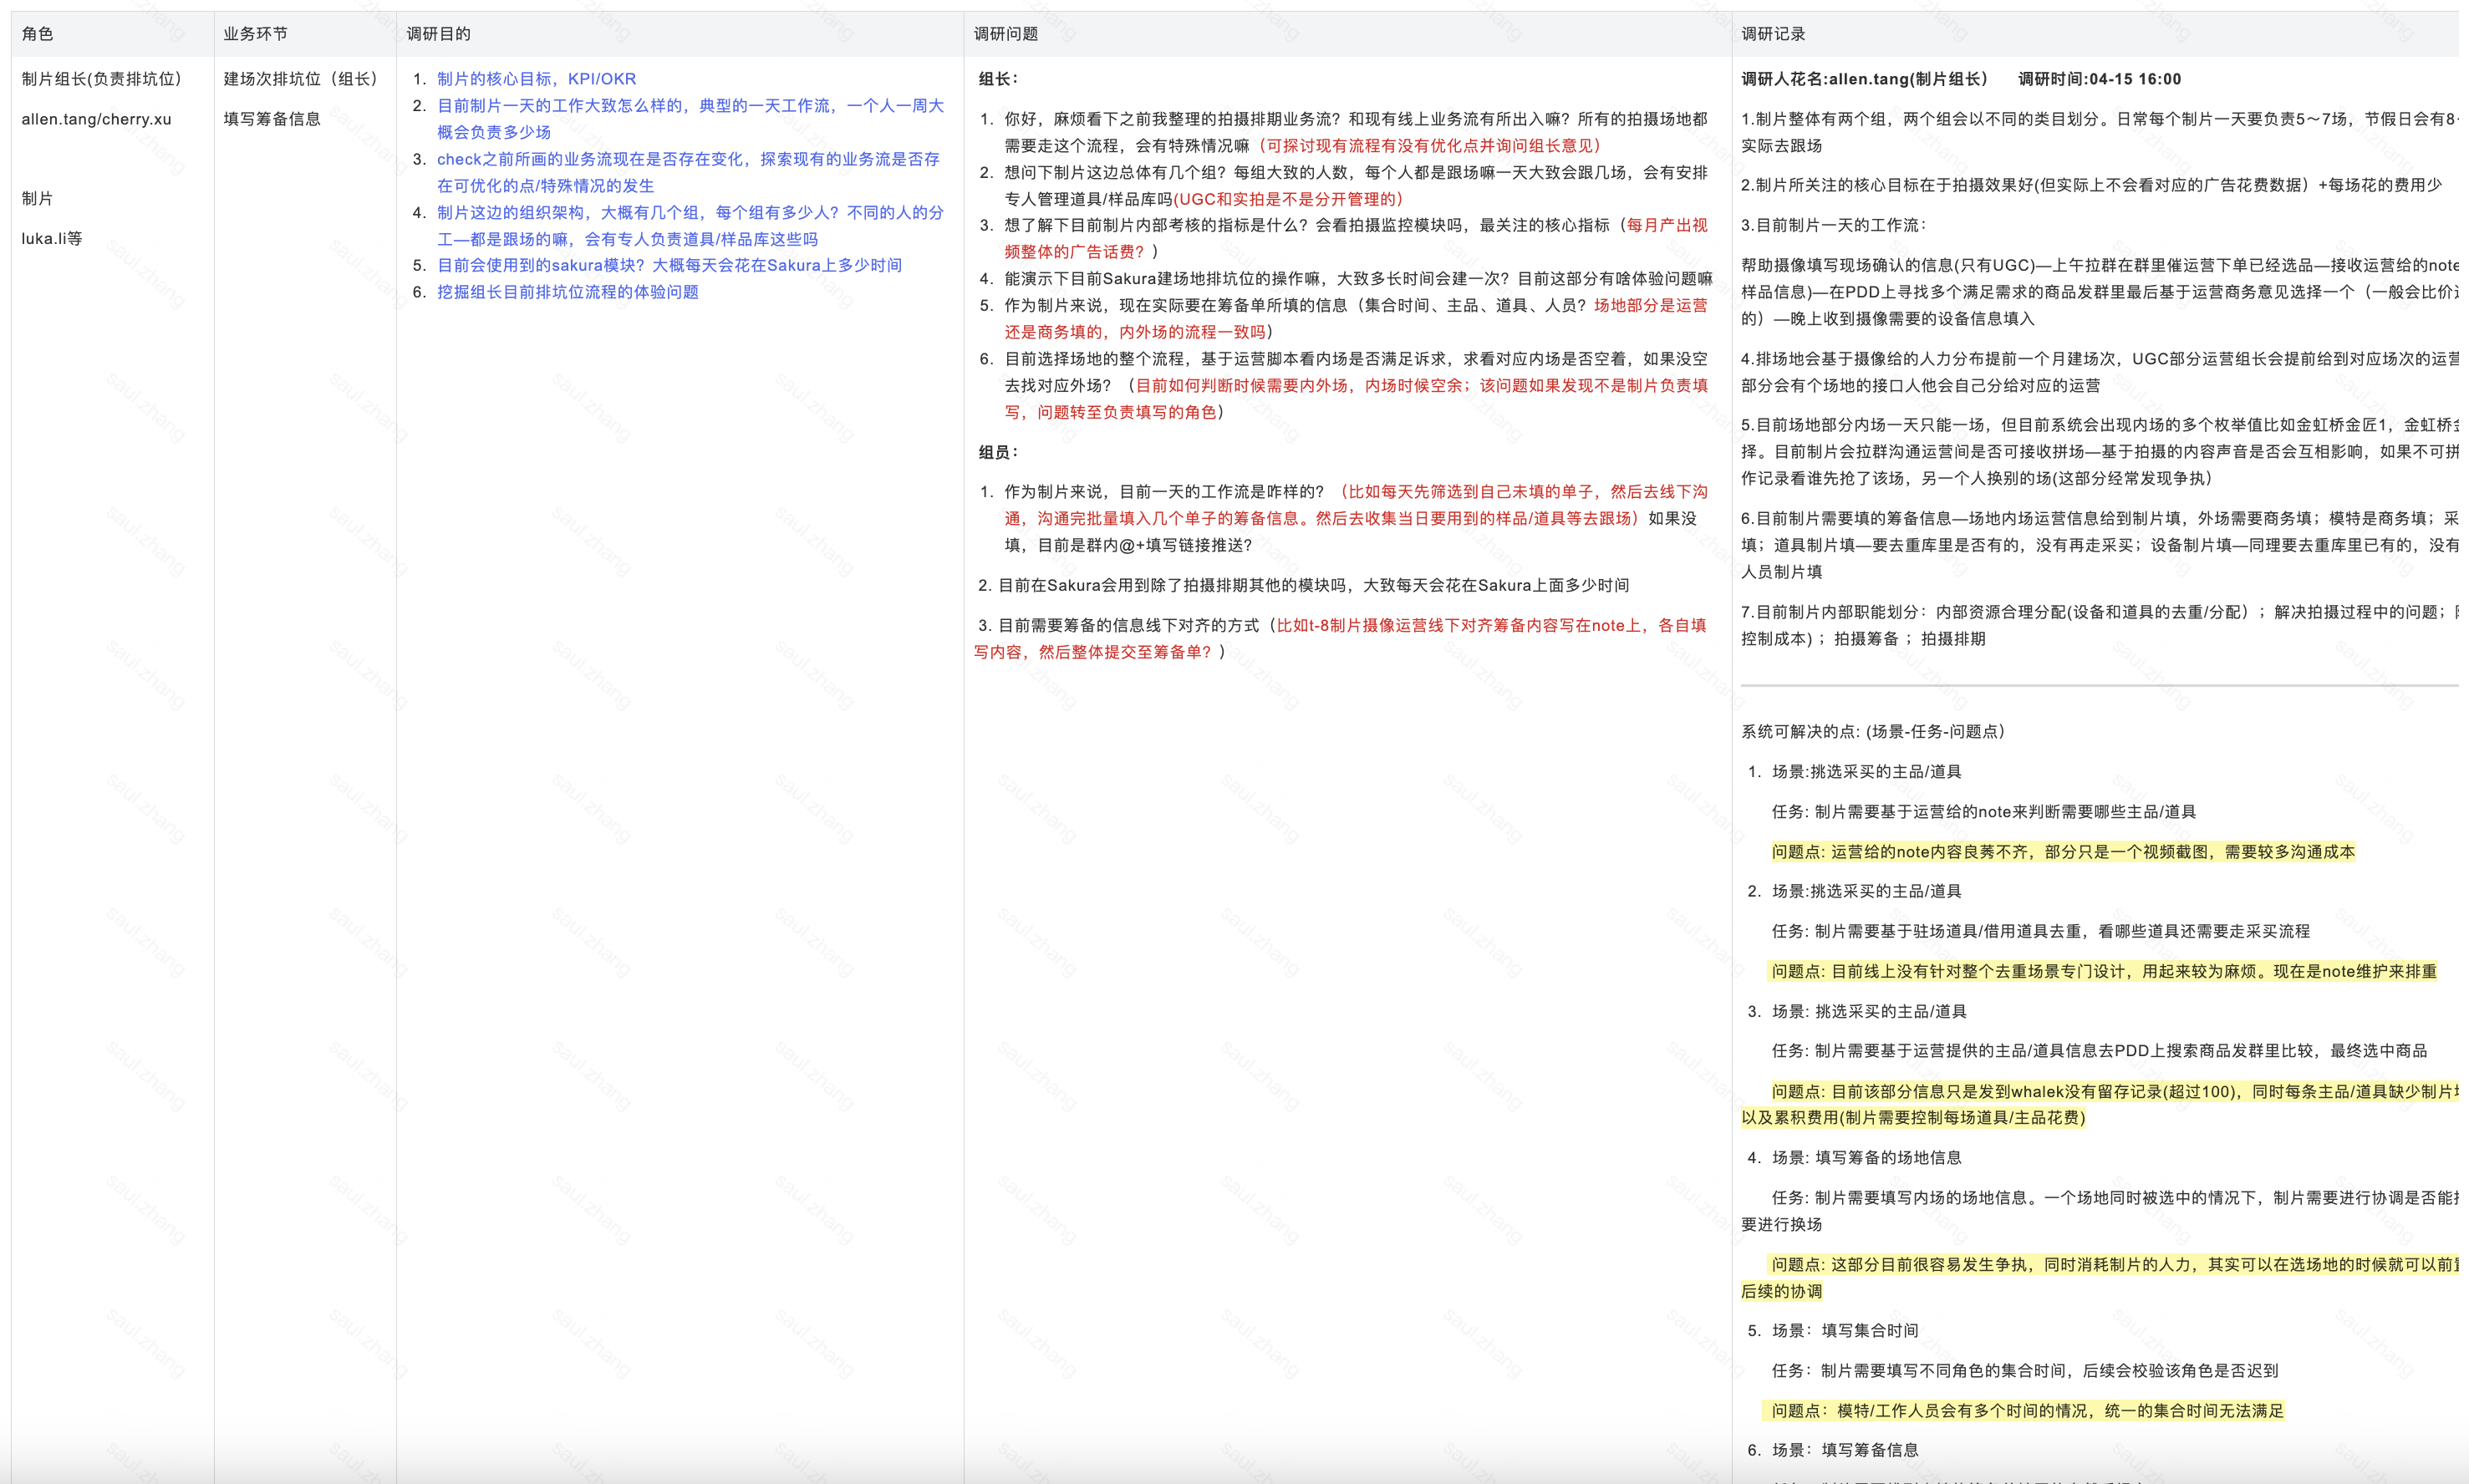Click blue item starting with check之前所画的业务流
This screenshot has width=2469, height=1484.
687,159
